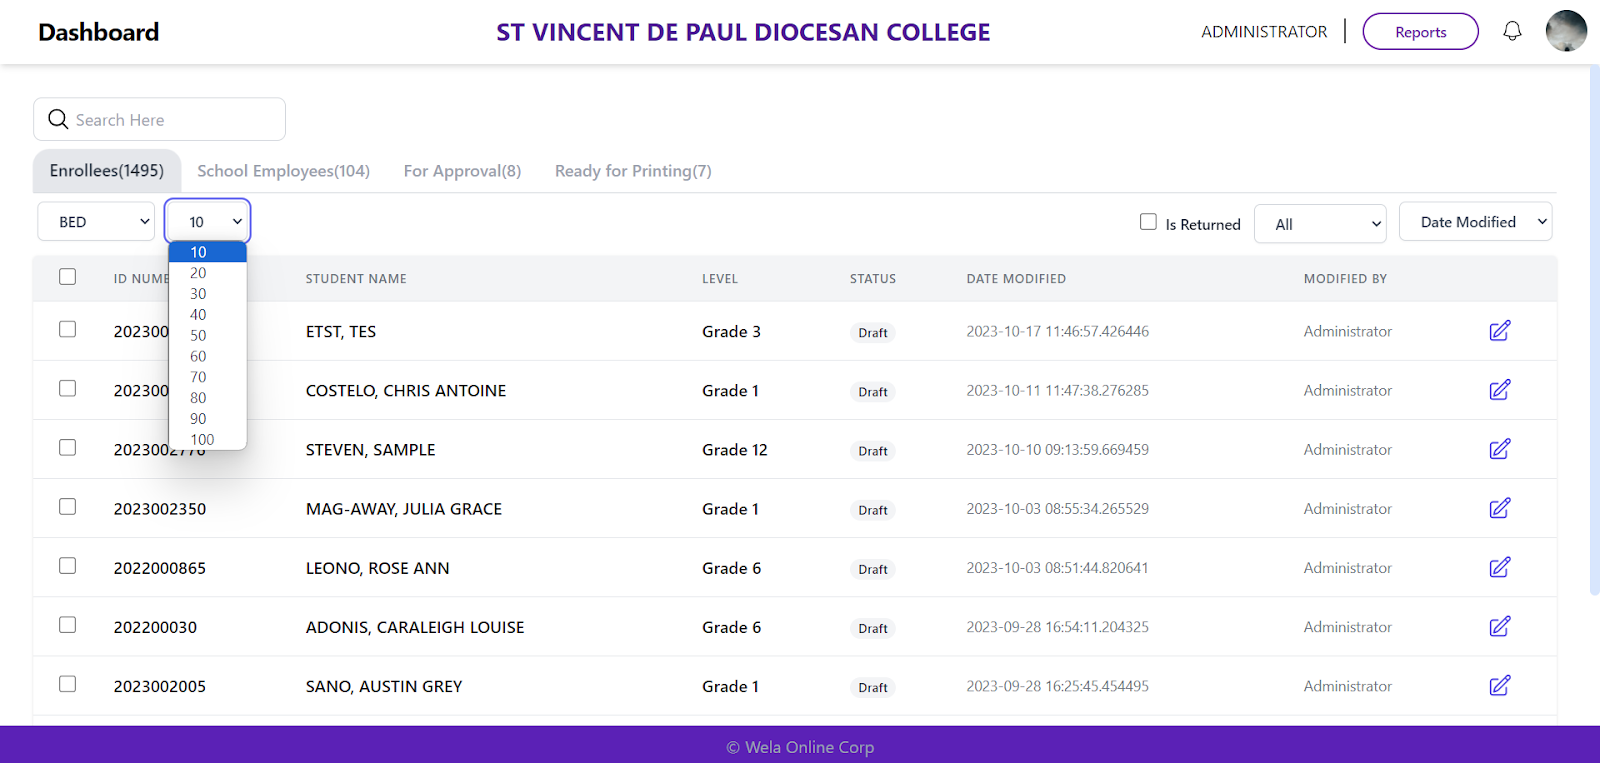The width and height of the screenshot is (1600, 763).
Task: Open the All status filter dropdown
Action: pyautogui.click(x=1320, y=224)
